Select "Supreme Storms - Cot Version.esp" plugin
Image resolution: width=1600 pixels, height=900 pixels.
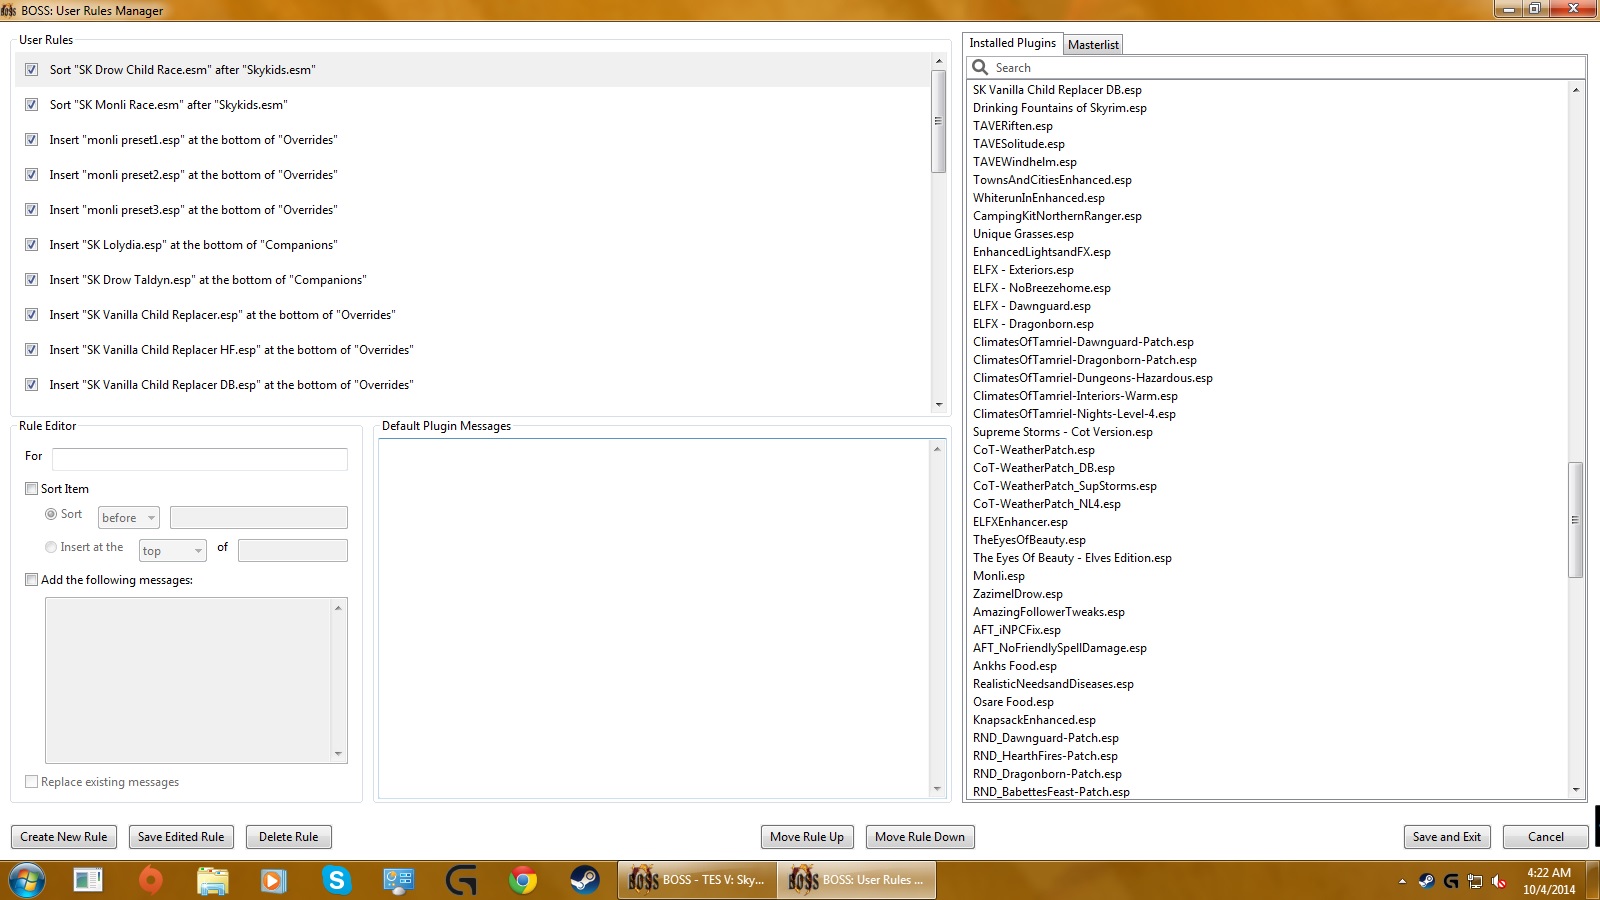pyautogui.click(x=1062, y=432)
